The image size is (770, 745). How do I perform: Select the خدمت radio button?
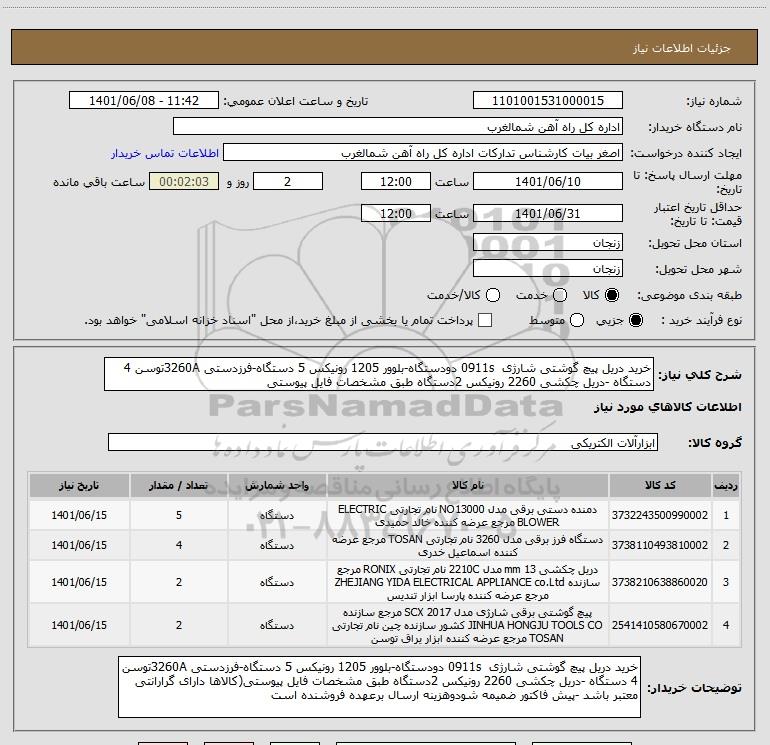[560, 295]
